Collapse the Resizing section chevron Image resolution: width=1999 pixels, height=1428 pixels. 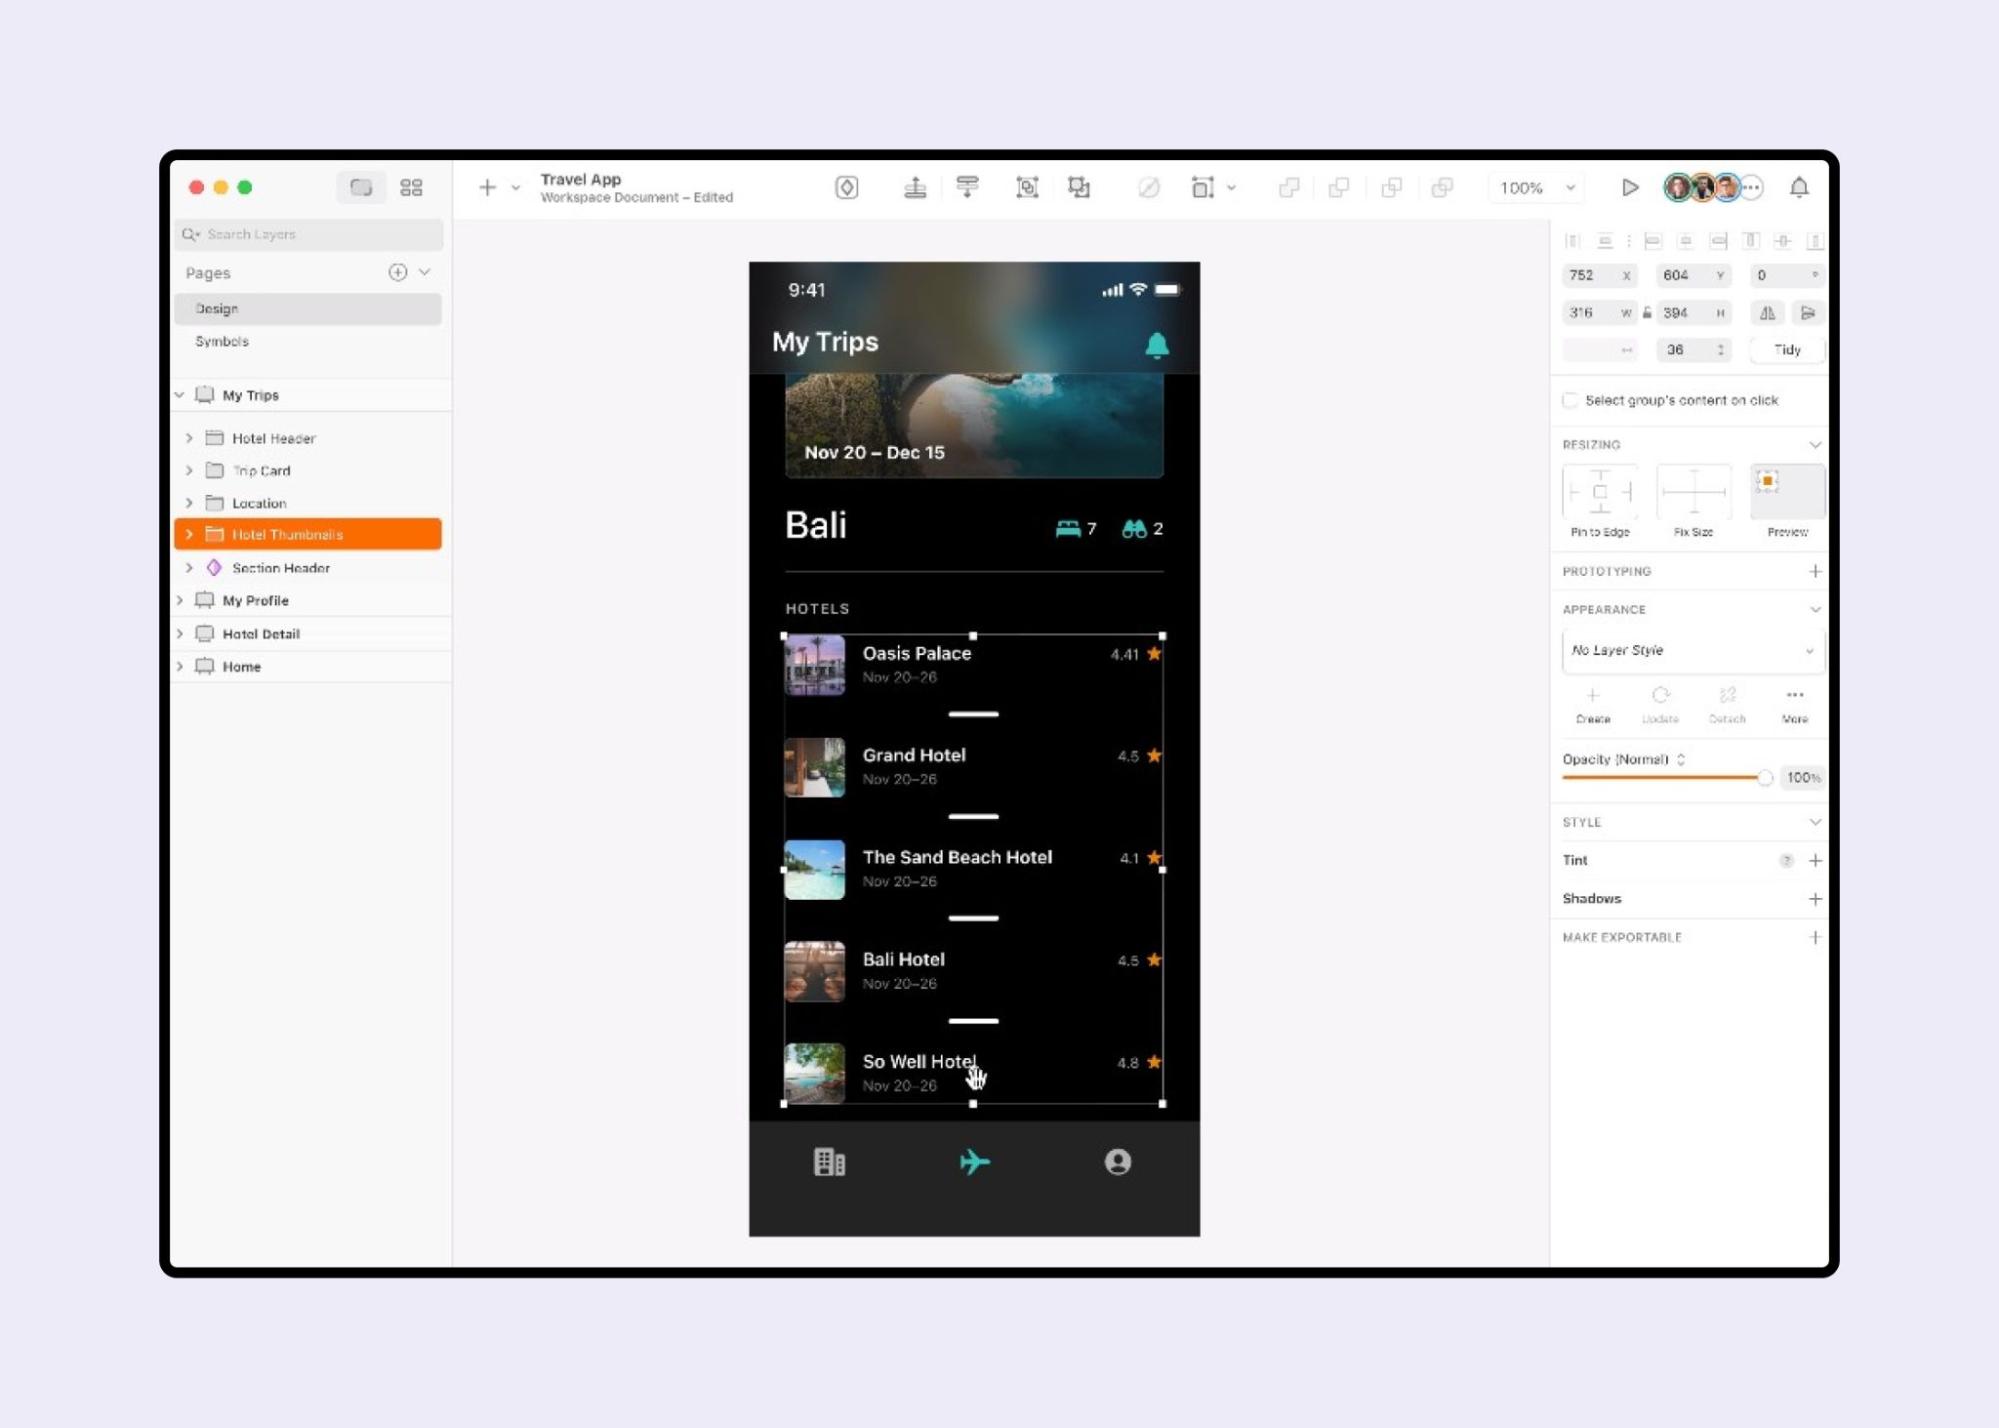1815,445
